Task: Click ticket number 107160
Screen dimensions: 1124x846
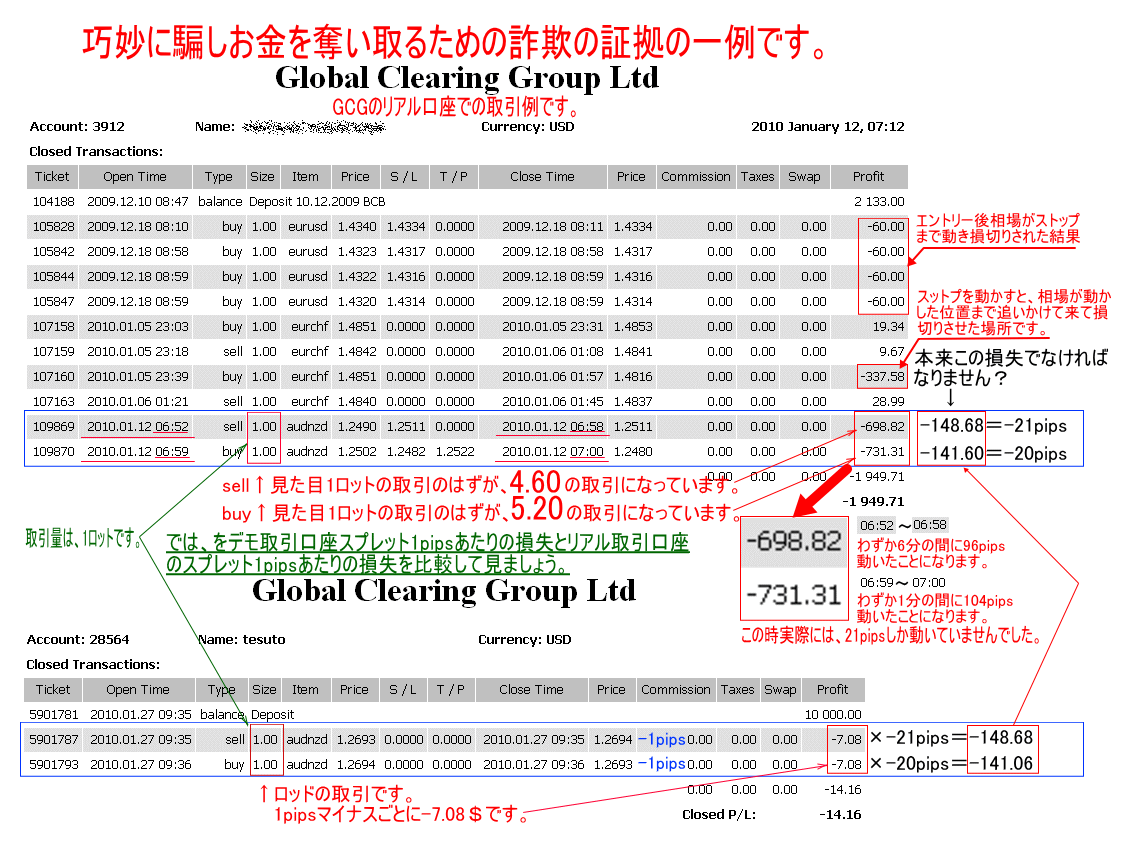Action: click(54, 376)
